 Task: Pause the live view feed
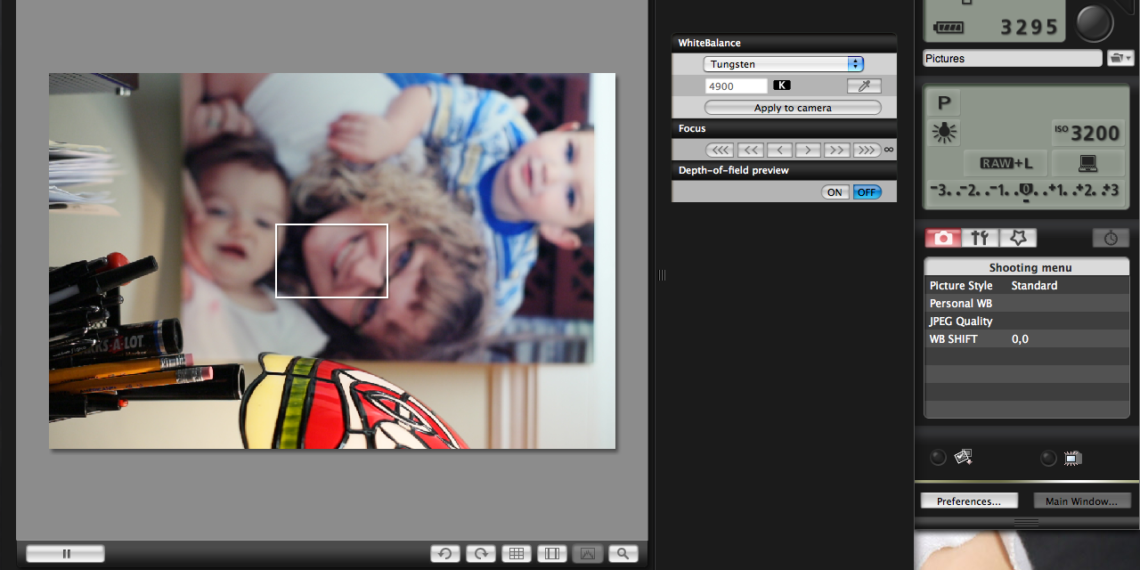65,554
